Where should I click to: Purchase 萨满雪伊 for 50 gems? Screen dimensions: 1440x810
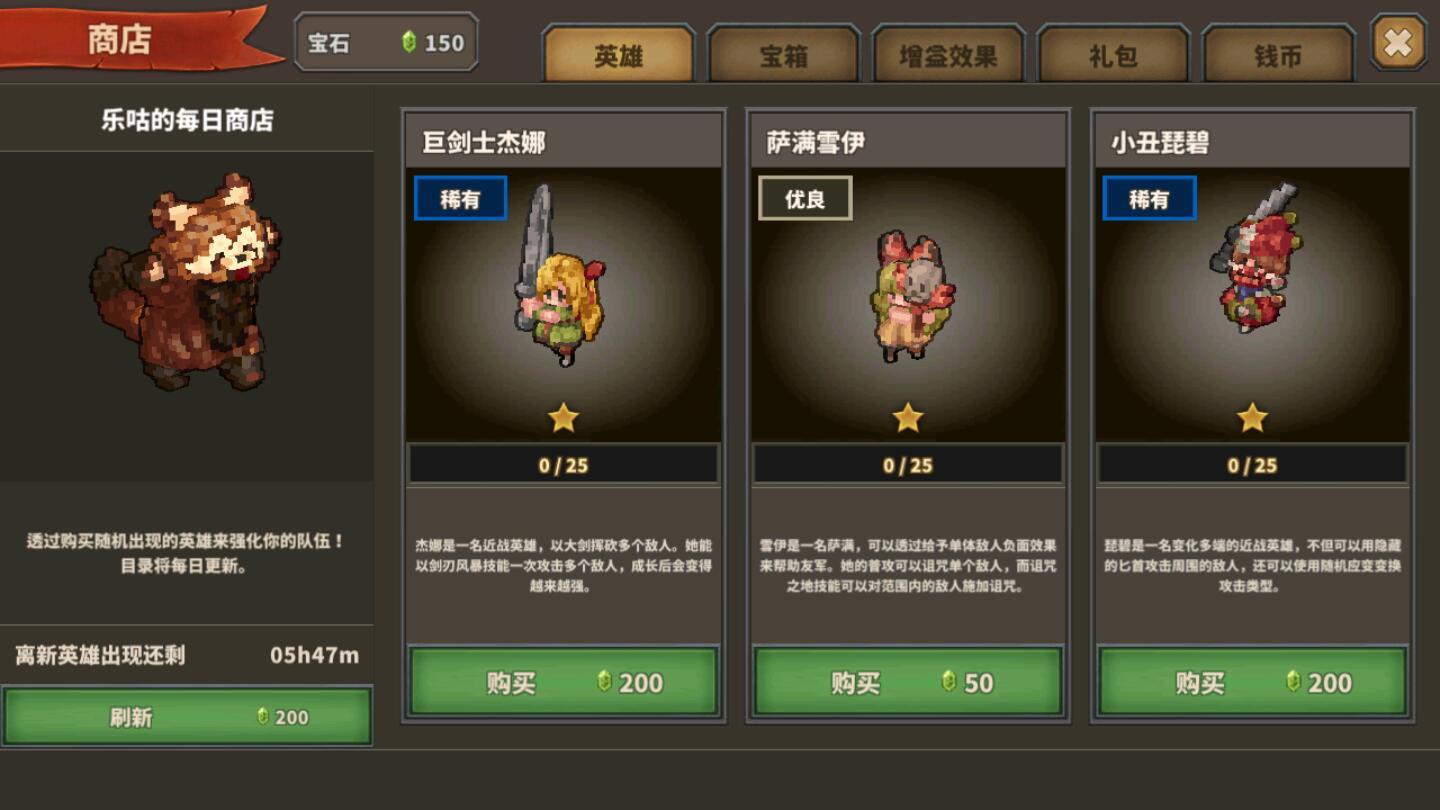907,682
